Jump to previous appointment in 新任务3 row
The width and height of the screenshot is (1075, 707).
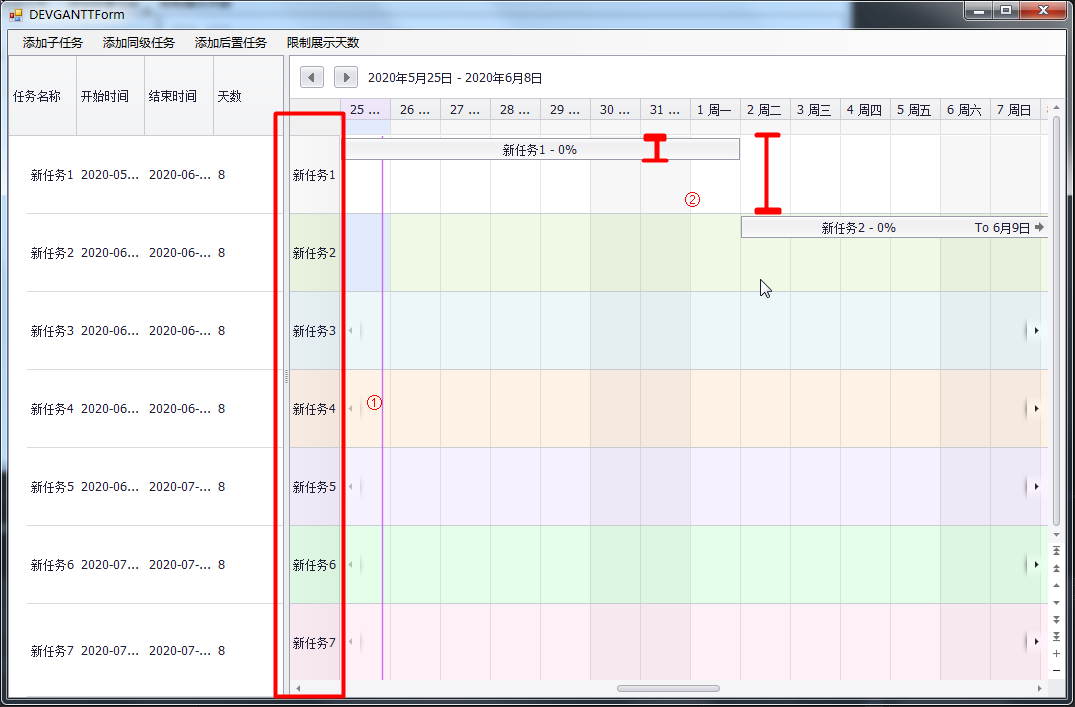(x=352, y=331)
